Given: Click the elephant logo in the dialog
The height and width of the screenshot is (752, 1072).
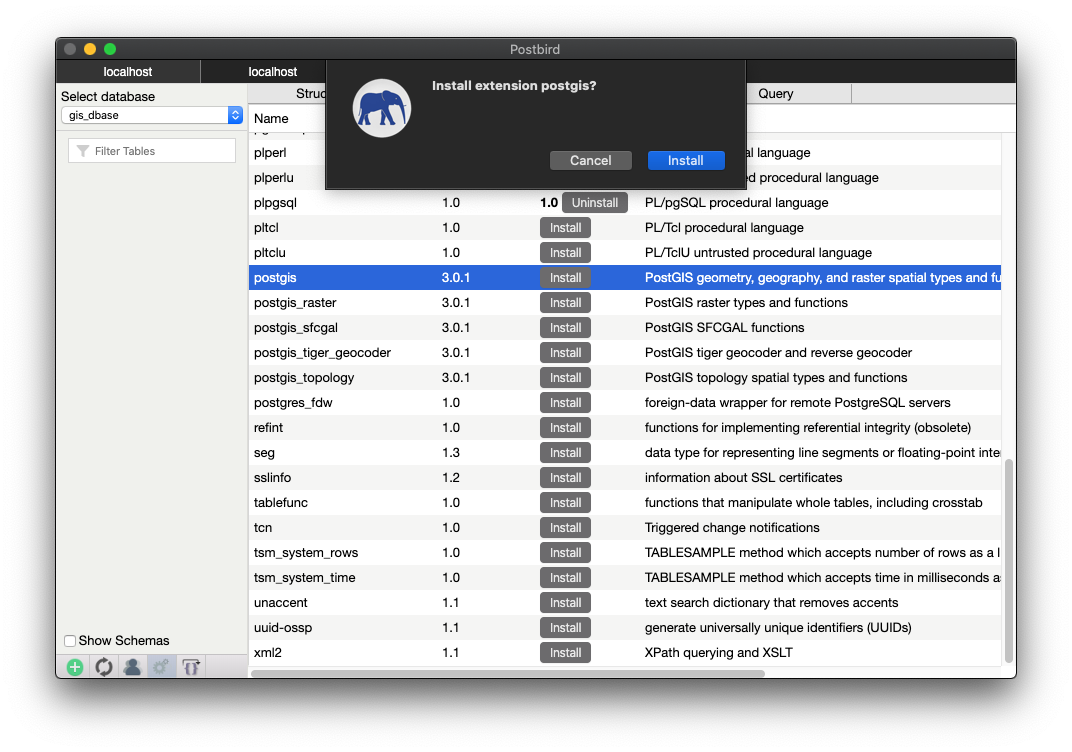Looking at the screenshot, I should point(382,108).
